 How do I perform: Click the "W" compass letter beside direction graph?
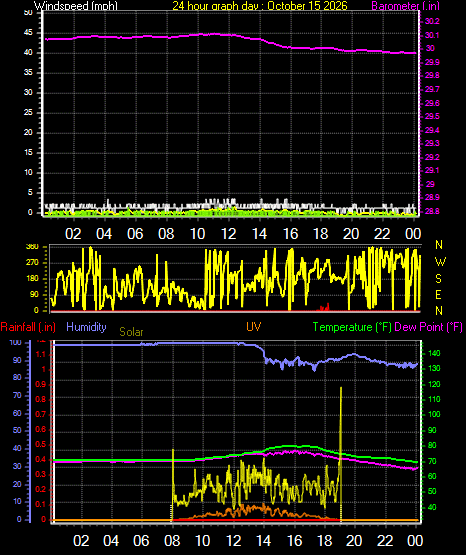(x=440, y=262)
